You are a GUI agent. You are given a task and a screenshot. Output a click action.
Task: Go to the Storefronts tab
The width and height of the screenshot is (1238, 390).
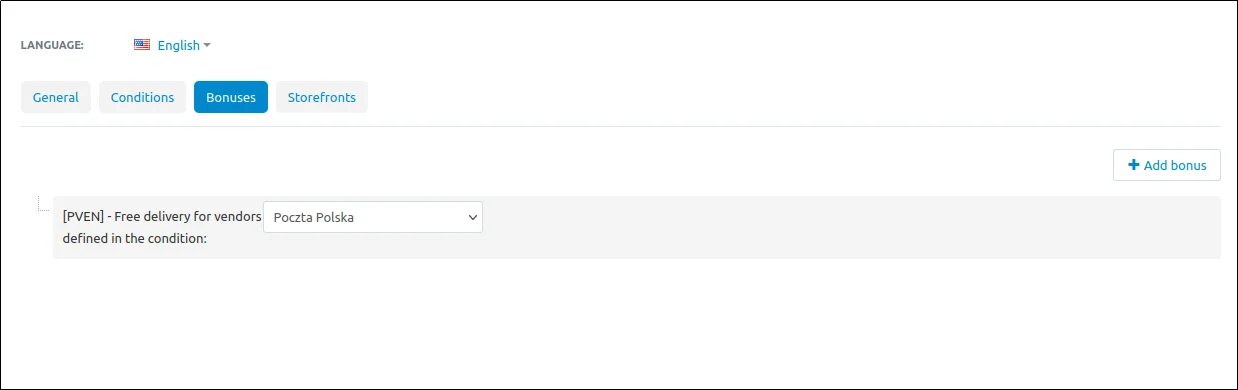(322, 97)
